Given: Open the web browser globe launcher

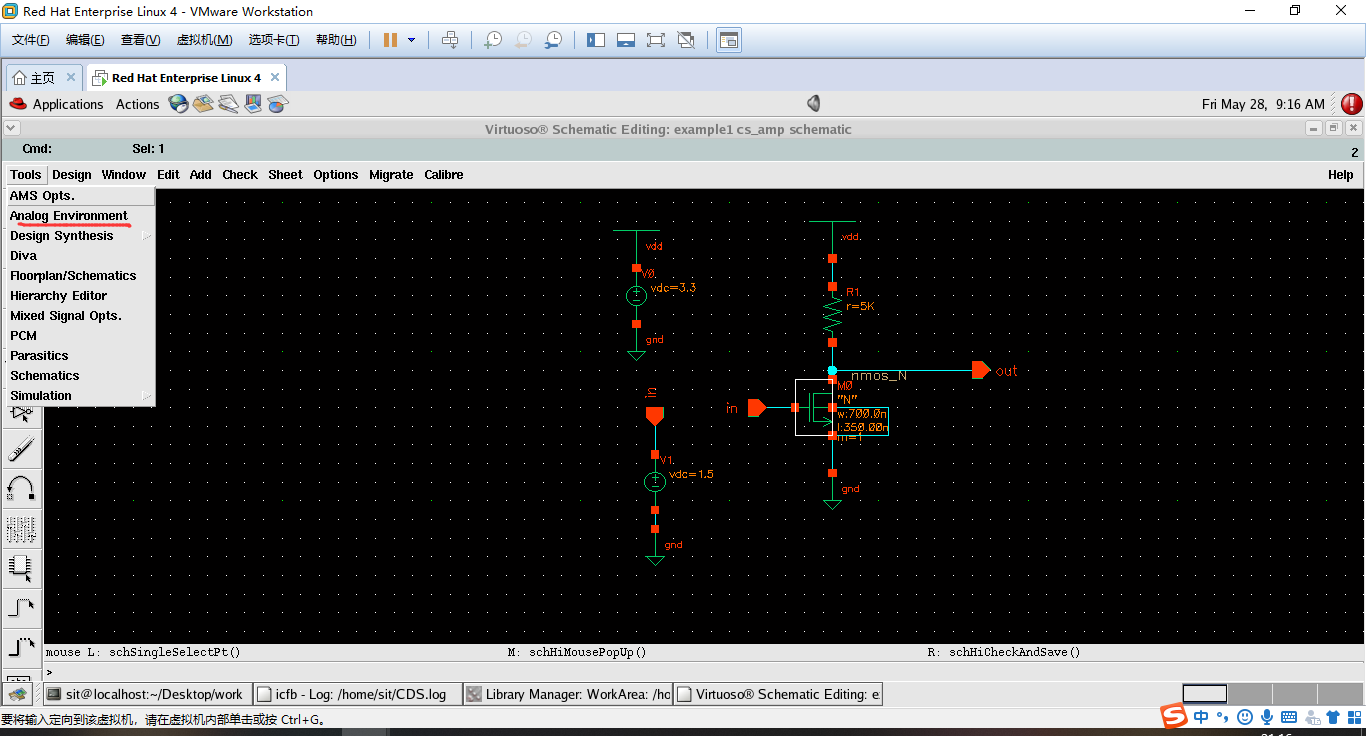Looking at the screenshot, I should click(x=179, y=103).
